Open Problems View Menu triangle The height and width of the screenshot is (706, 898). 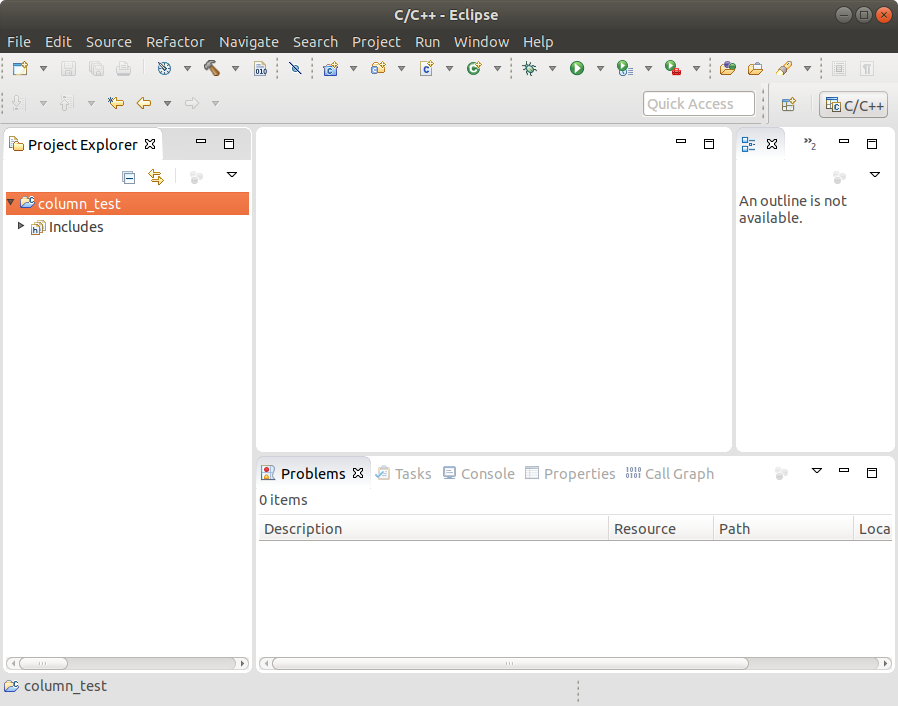817,471
